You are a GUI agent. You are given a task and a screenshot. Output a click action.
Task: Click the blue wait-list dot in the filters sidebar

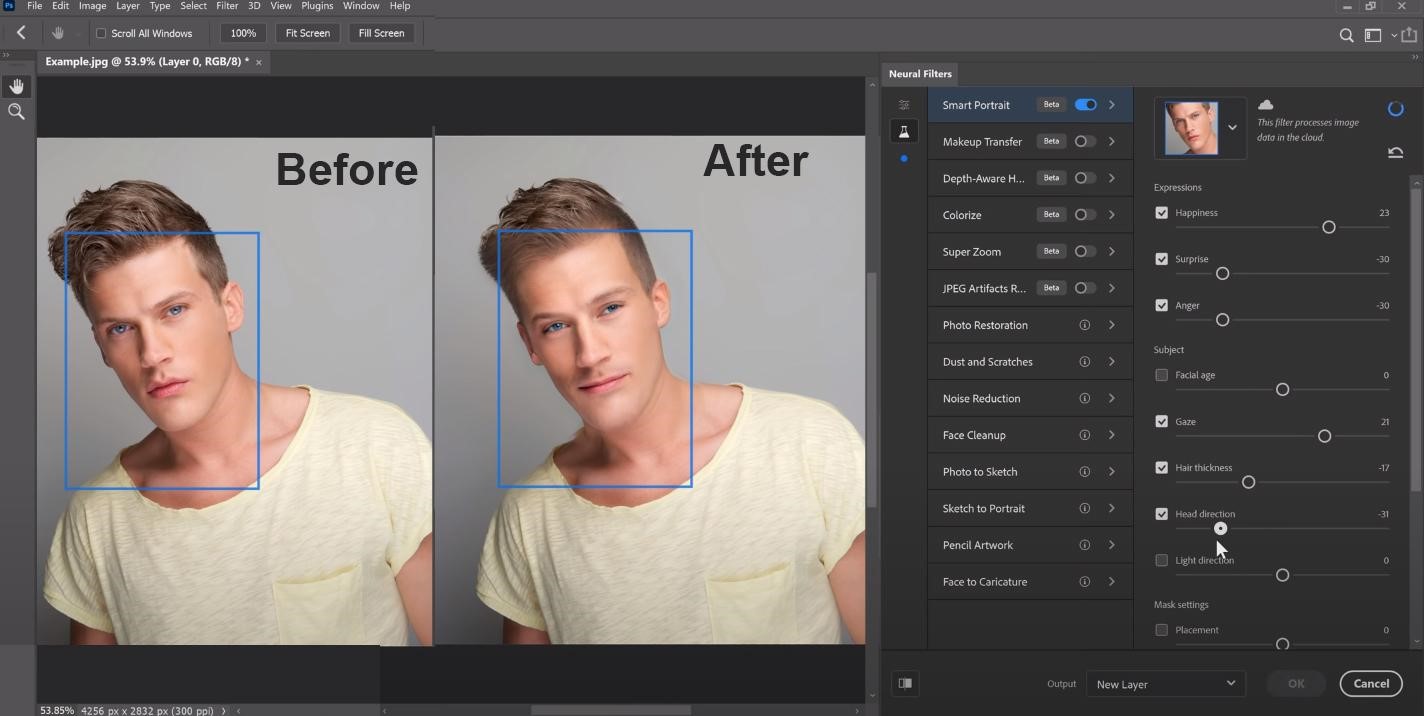click(903, 158)
